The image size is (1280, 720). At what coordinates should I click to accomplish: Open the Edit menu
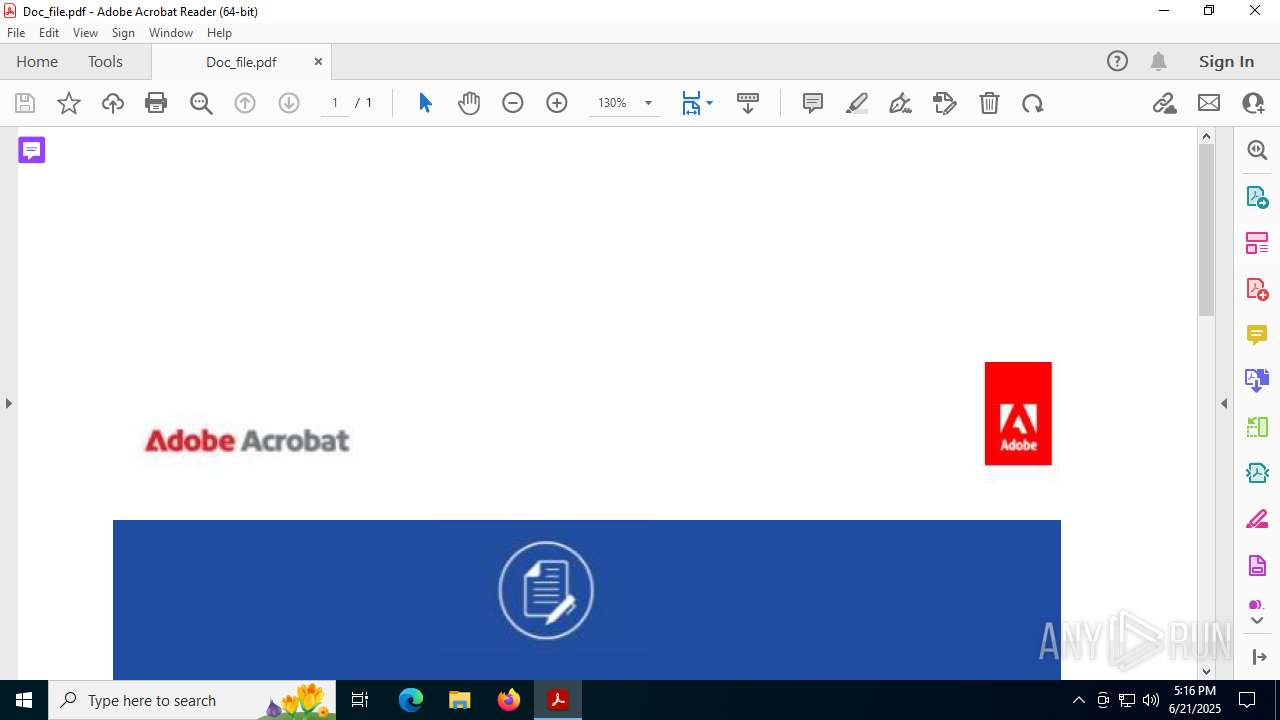49,33
